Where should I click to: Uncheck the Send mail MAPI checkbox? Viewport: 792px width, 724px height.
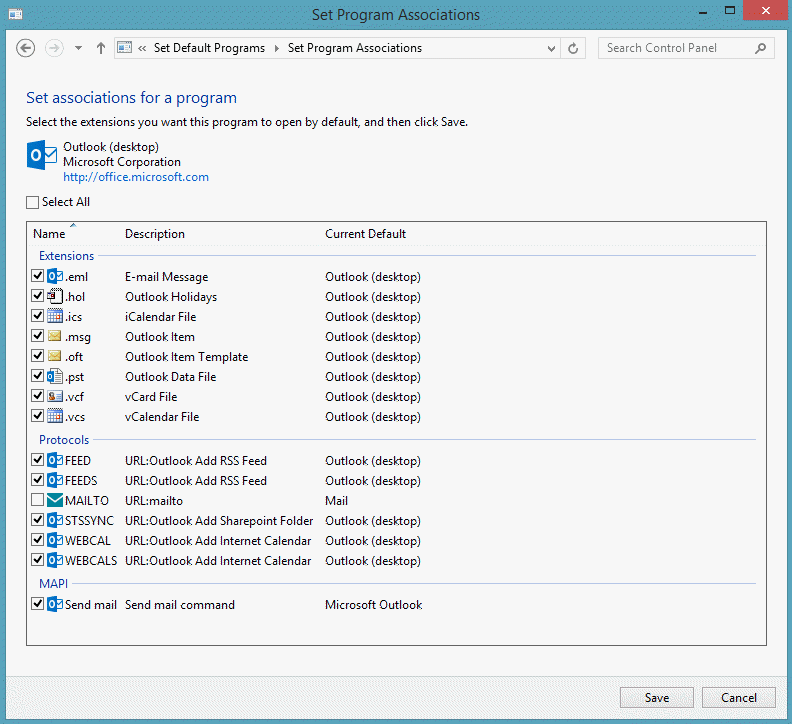[x=37, y=604]
